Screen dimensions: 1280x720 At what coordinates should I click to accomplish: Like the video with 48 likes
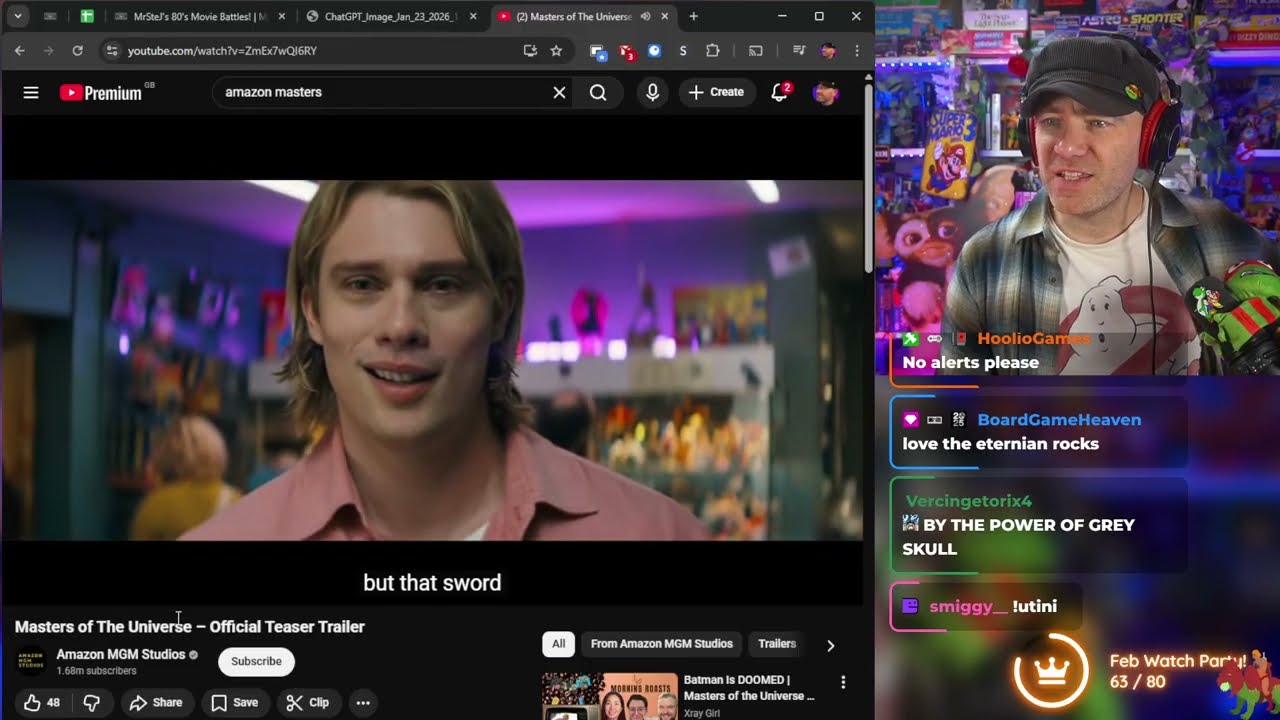[x=42, y=702]
